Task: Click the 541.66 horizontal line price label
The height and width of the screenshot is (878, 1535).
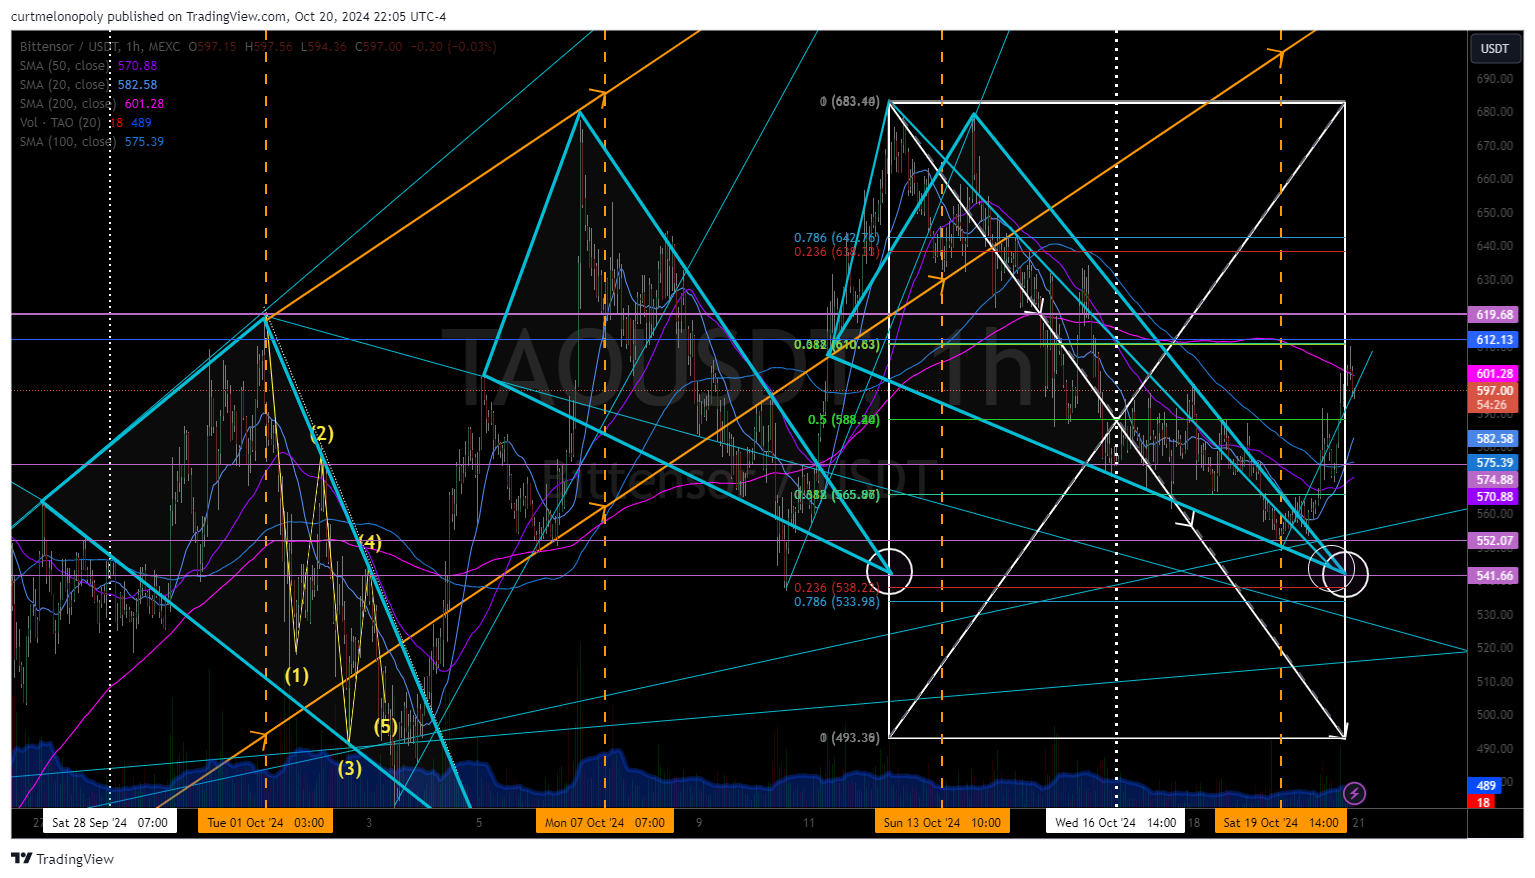Action: pos(1494,576)
